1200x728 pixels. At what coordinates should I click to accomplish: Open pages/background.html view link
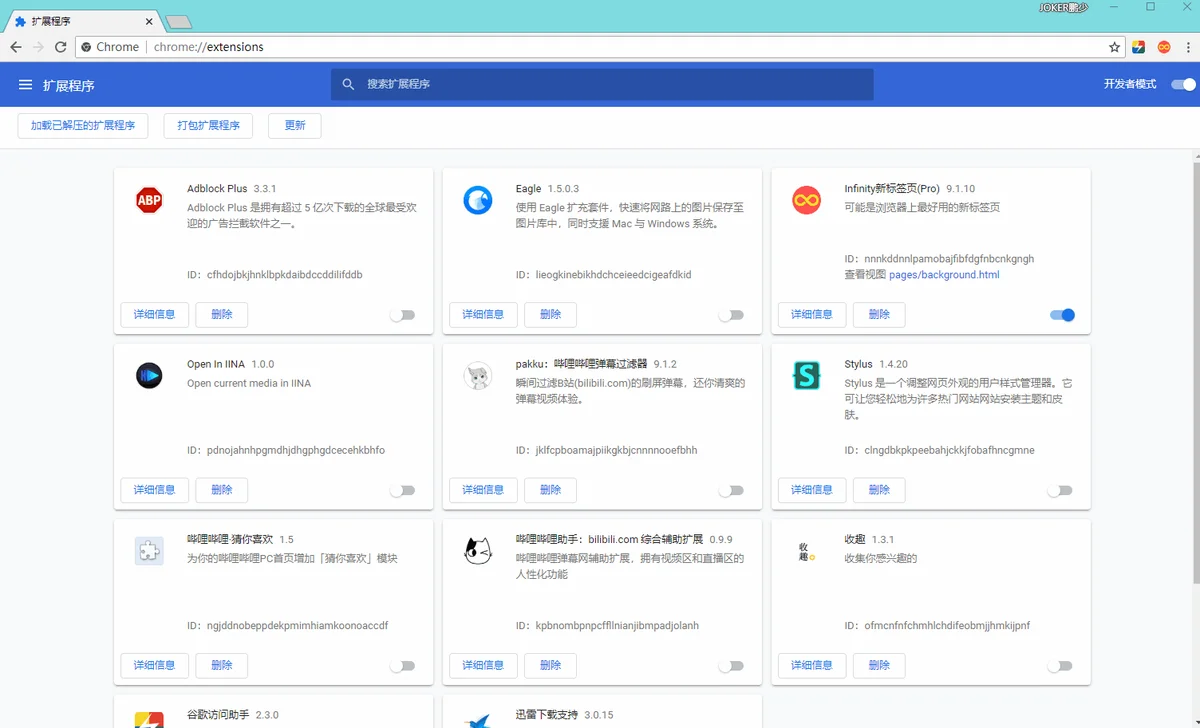944,275
